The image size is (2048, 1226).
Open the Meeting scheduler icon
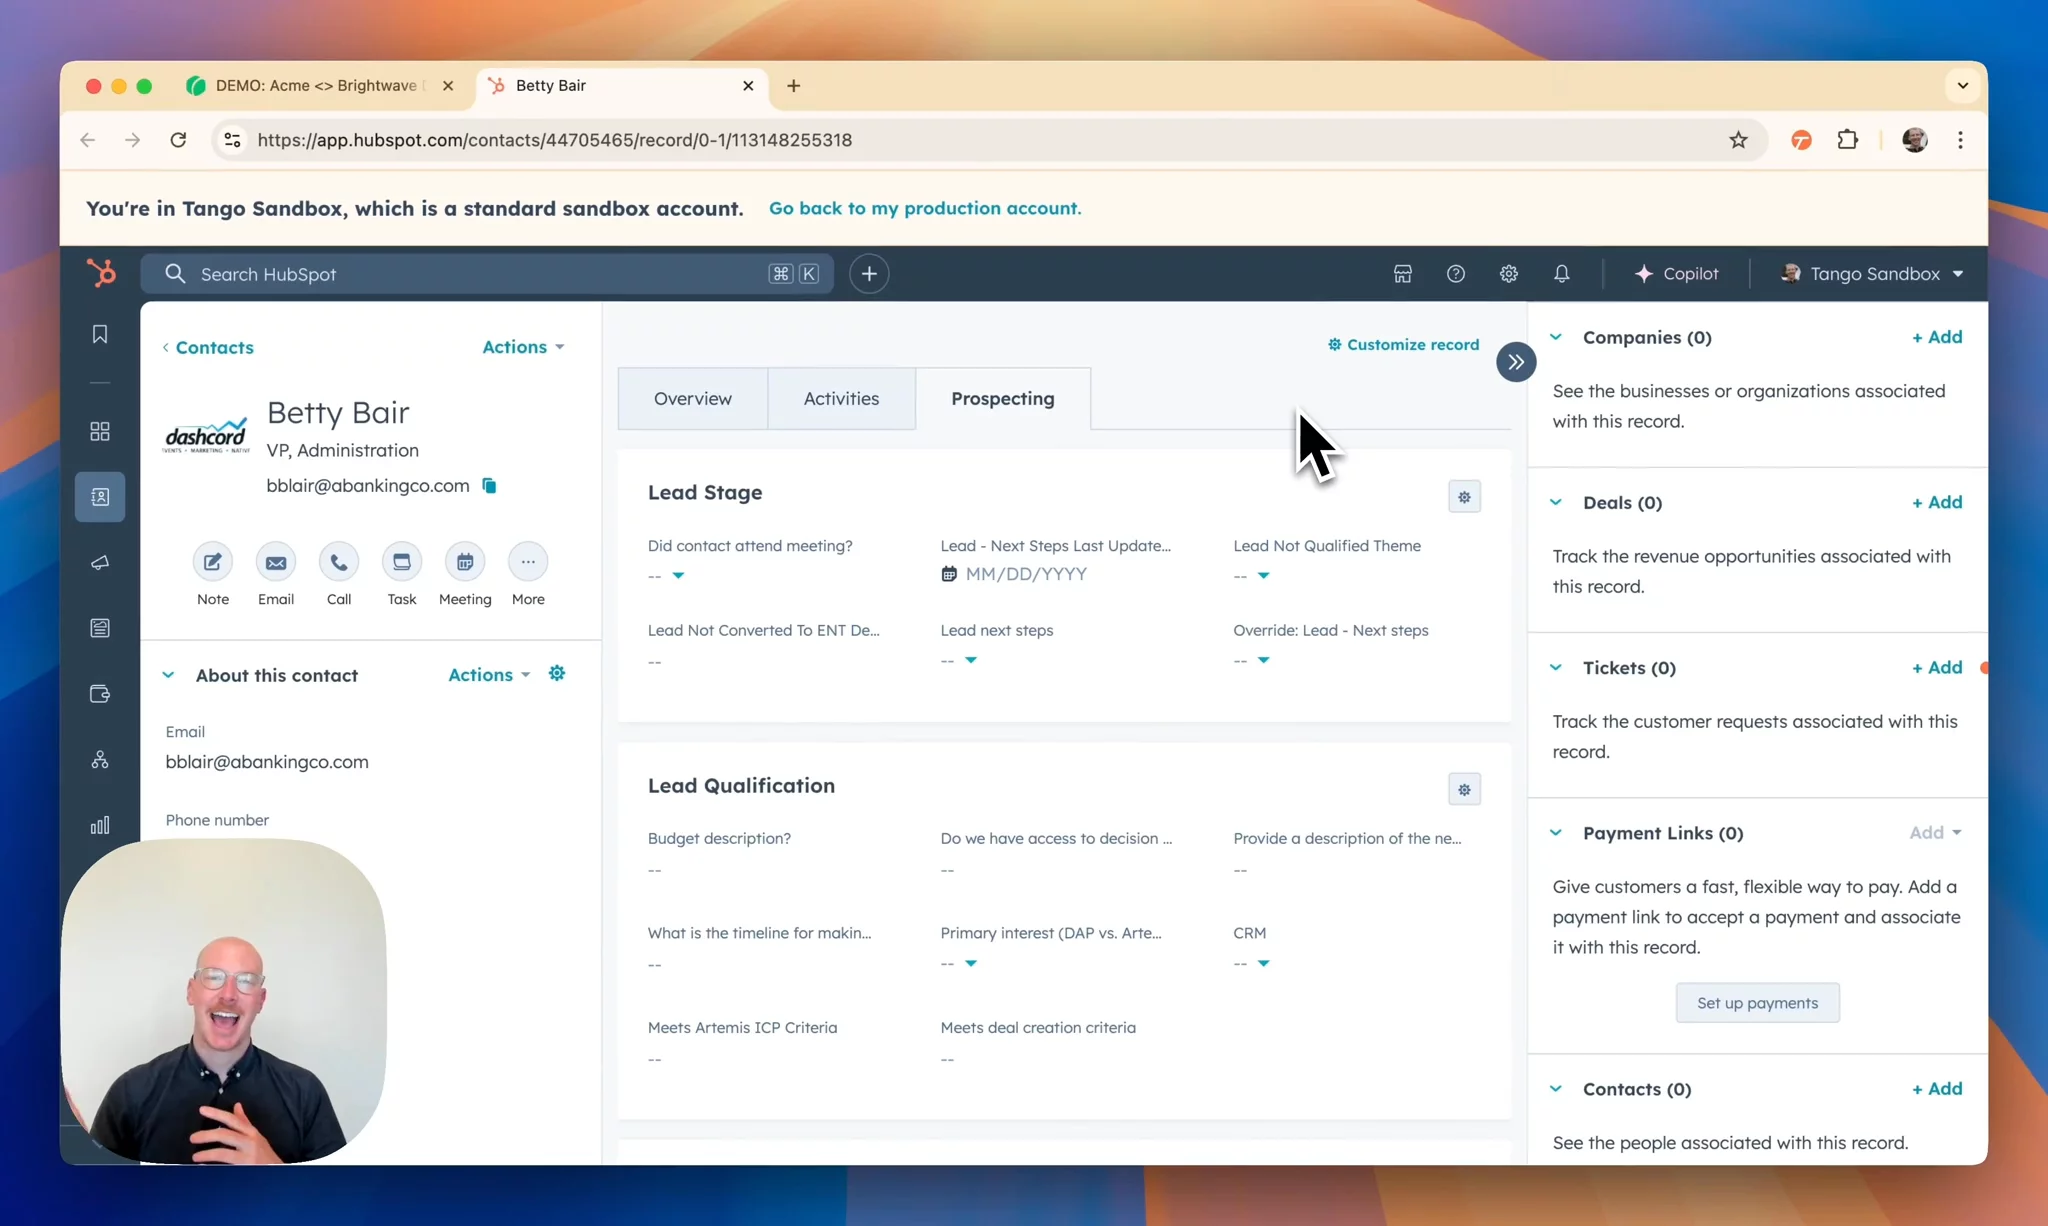(x=465, y=562)
